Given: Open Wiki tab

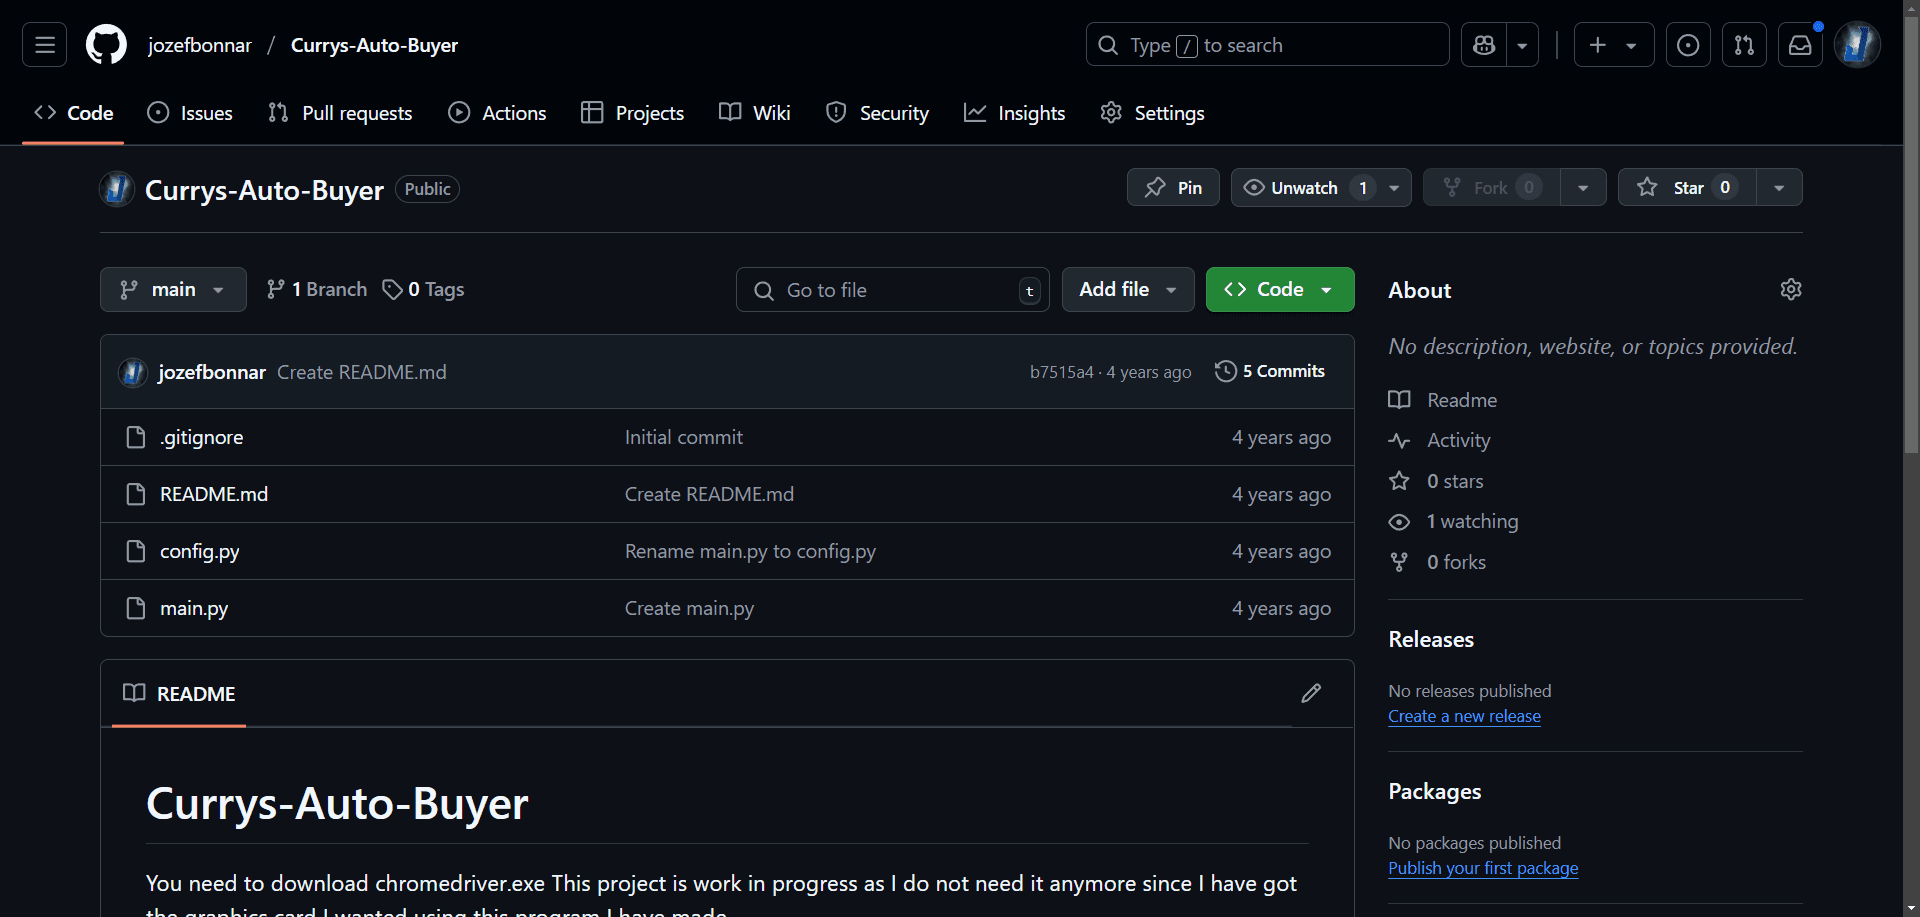Looking at the screenshot, I should pyautogui.click(x=755, y=113).
